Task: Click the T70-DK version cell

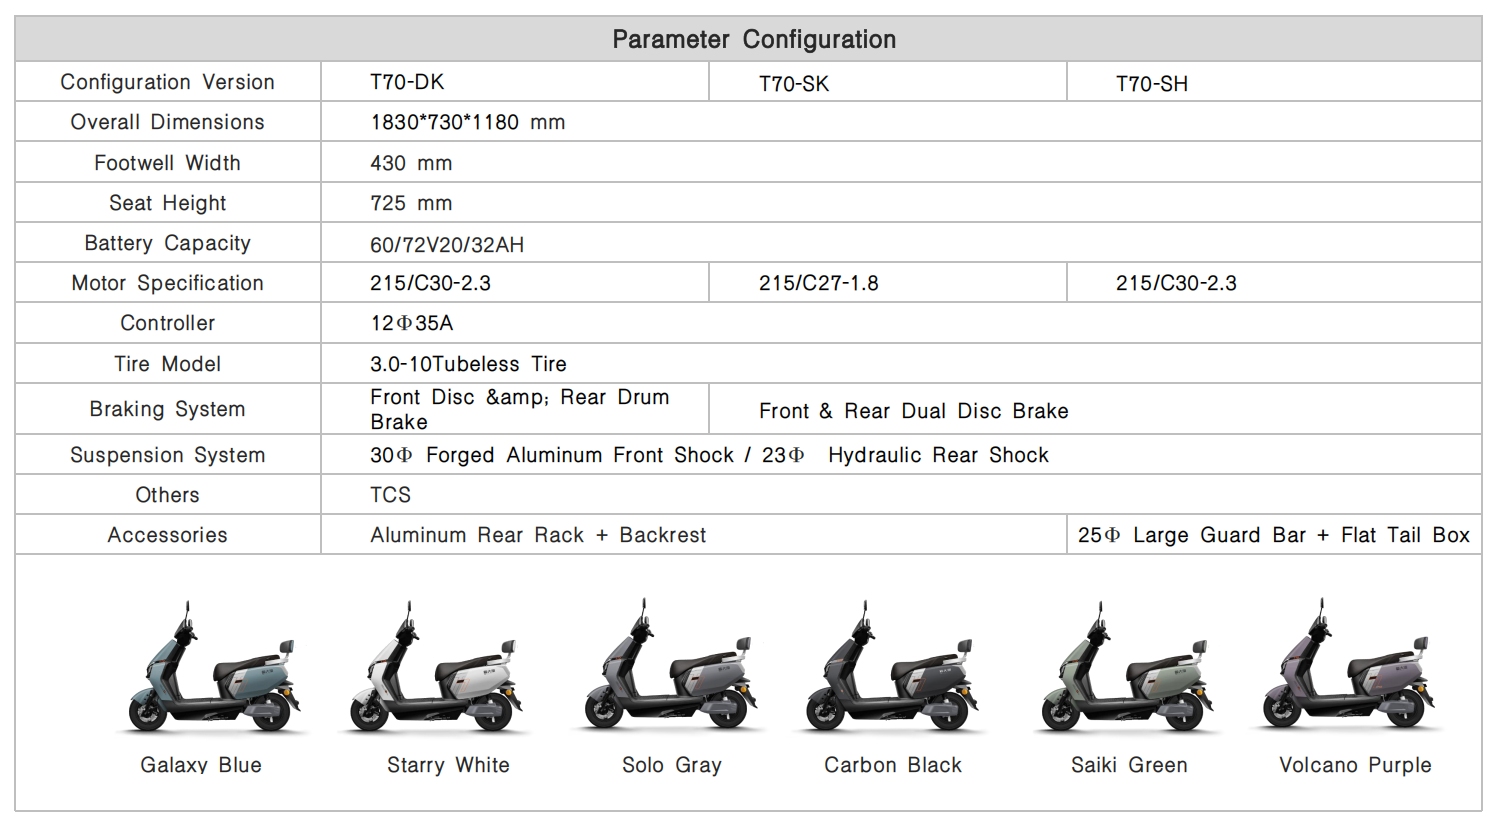Action: point(515,82)
